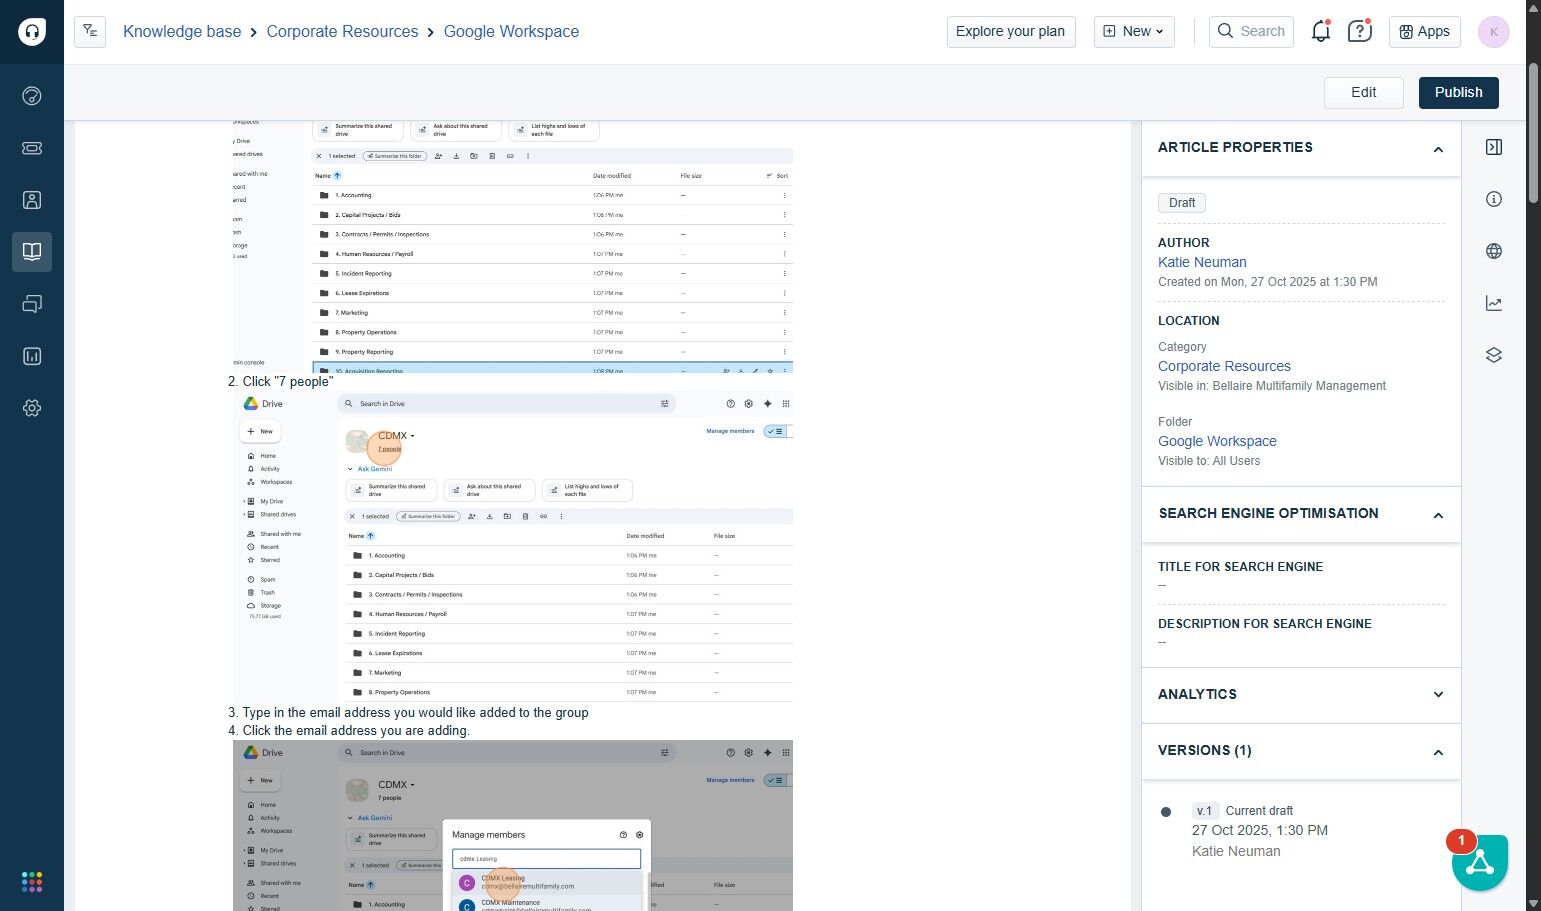Click 'Visible to: All Users' text

click(x=1209, y=461)
